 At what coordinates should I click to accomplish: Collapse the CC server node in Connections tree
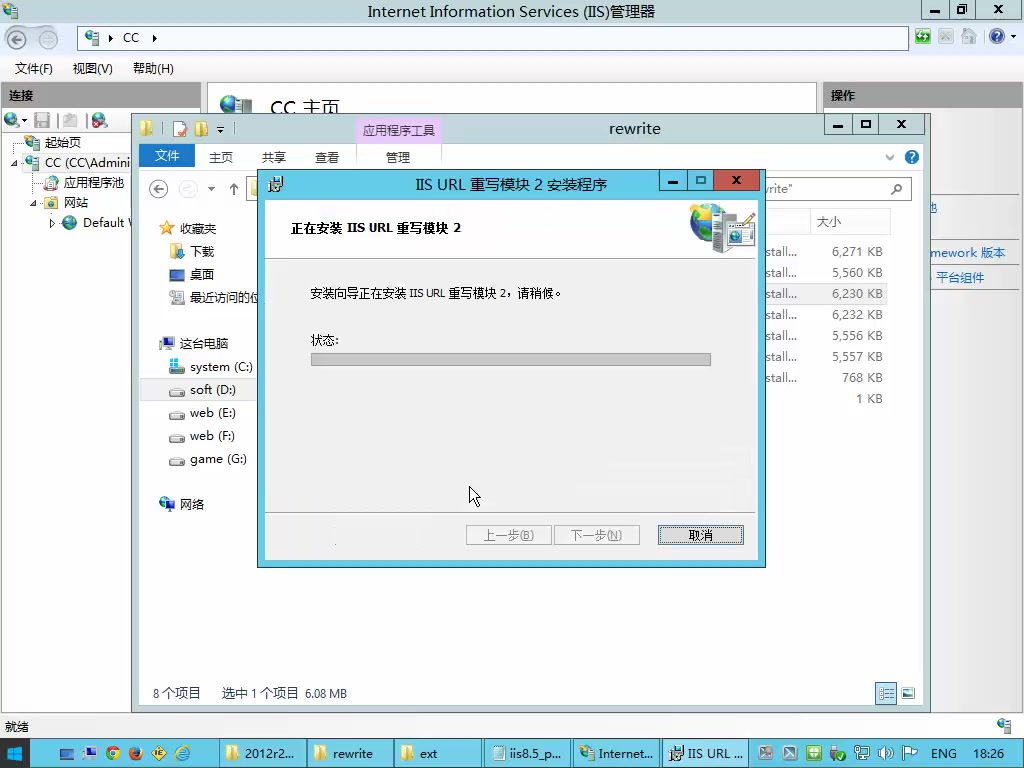coord(14,163)
